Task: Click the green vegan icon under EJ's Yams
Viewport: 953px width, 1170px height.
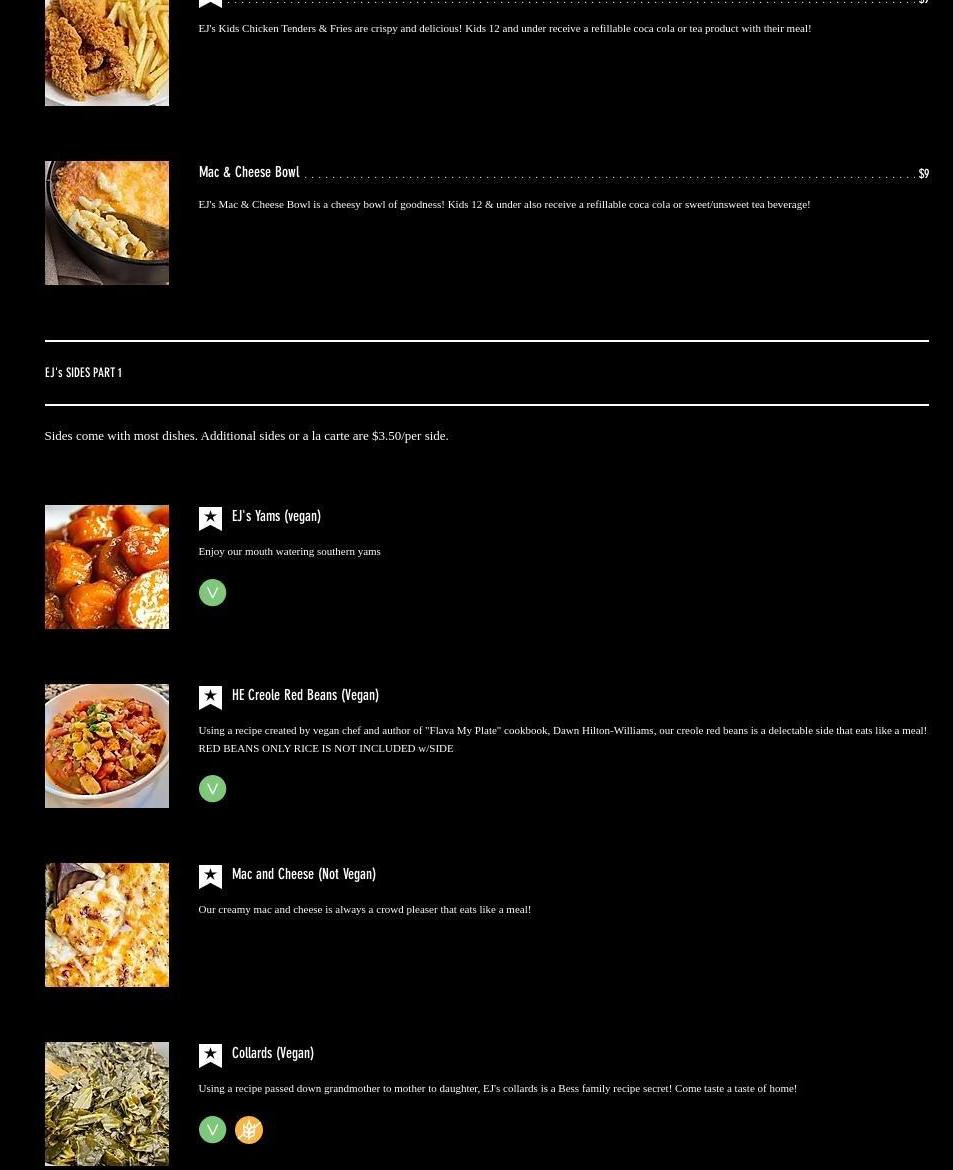Action: (213, 592)
